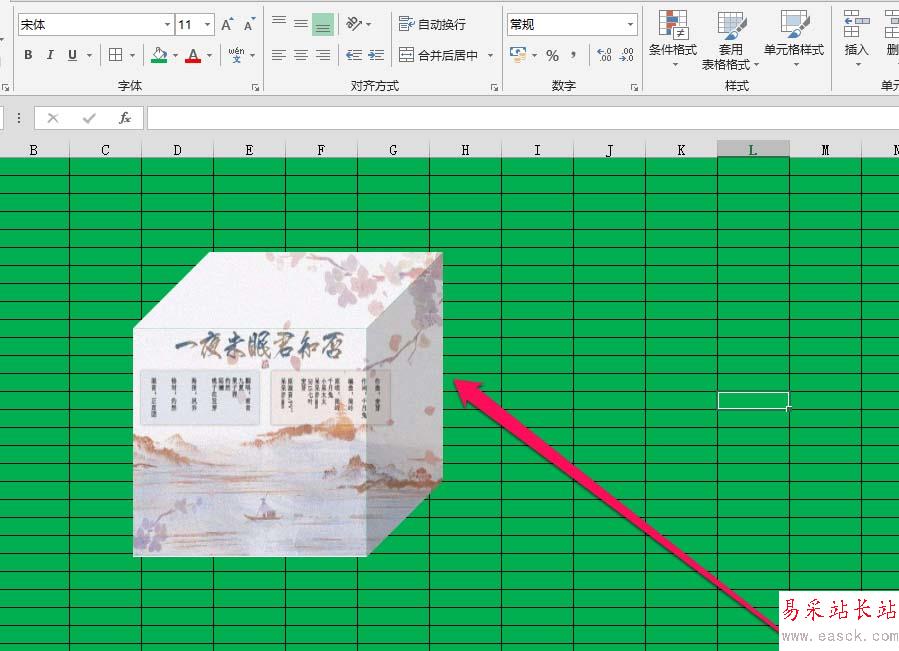The width and height of the screenshot is (899, 651).
Task: Increase decimal places
Action: click(604, 55)
